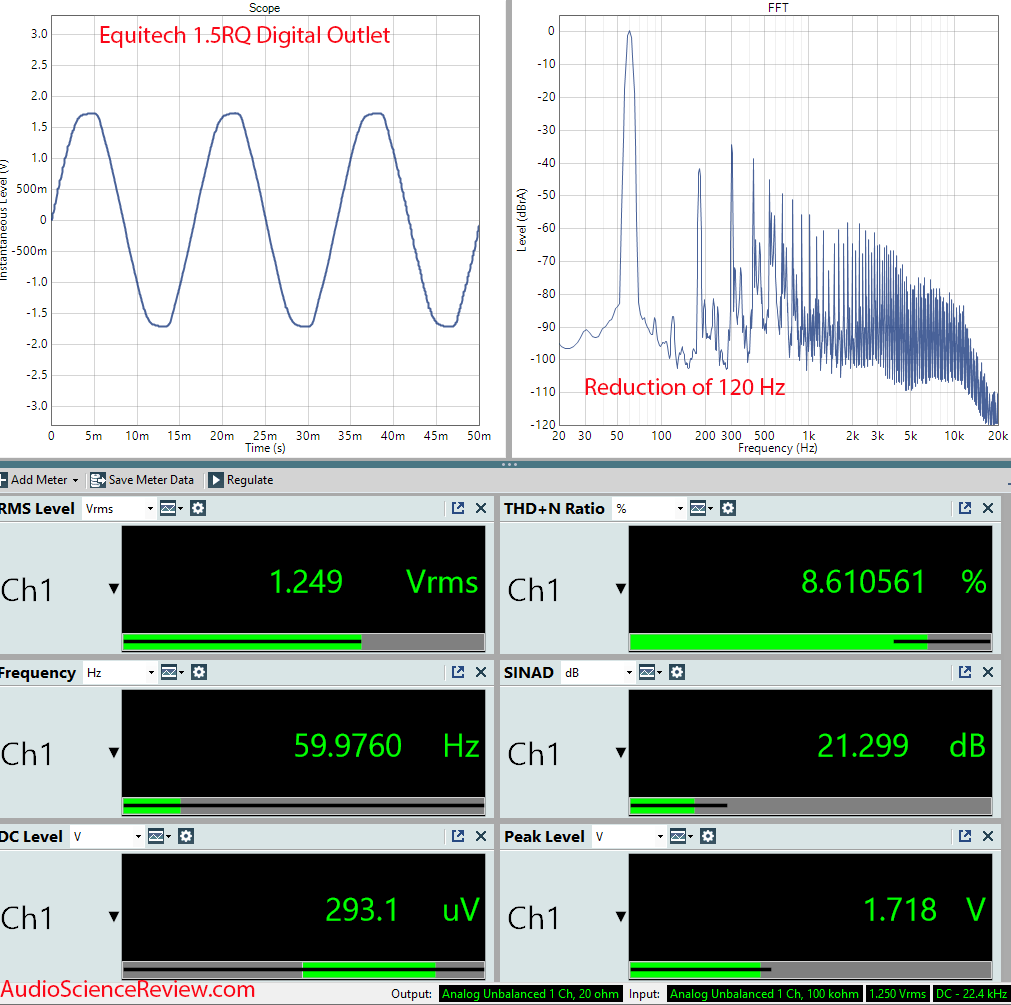The width and height of the screenshot is (1011, 1005).
Task: Click the 293.1 uV reading
Action: (x=402, y=910)
